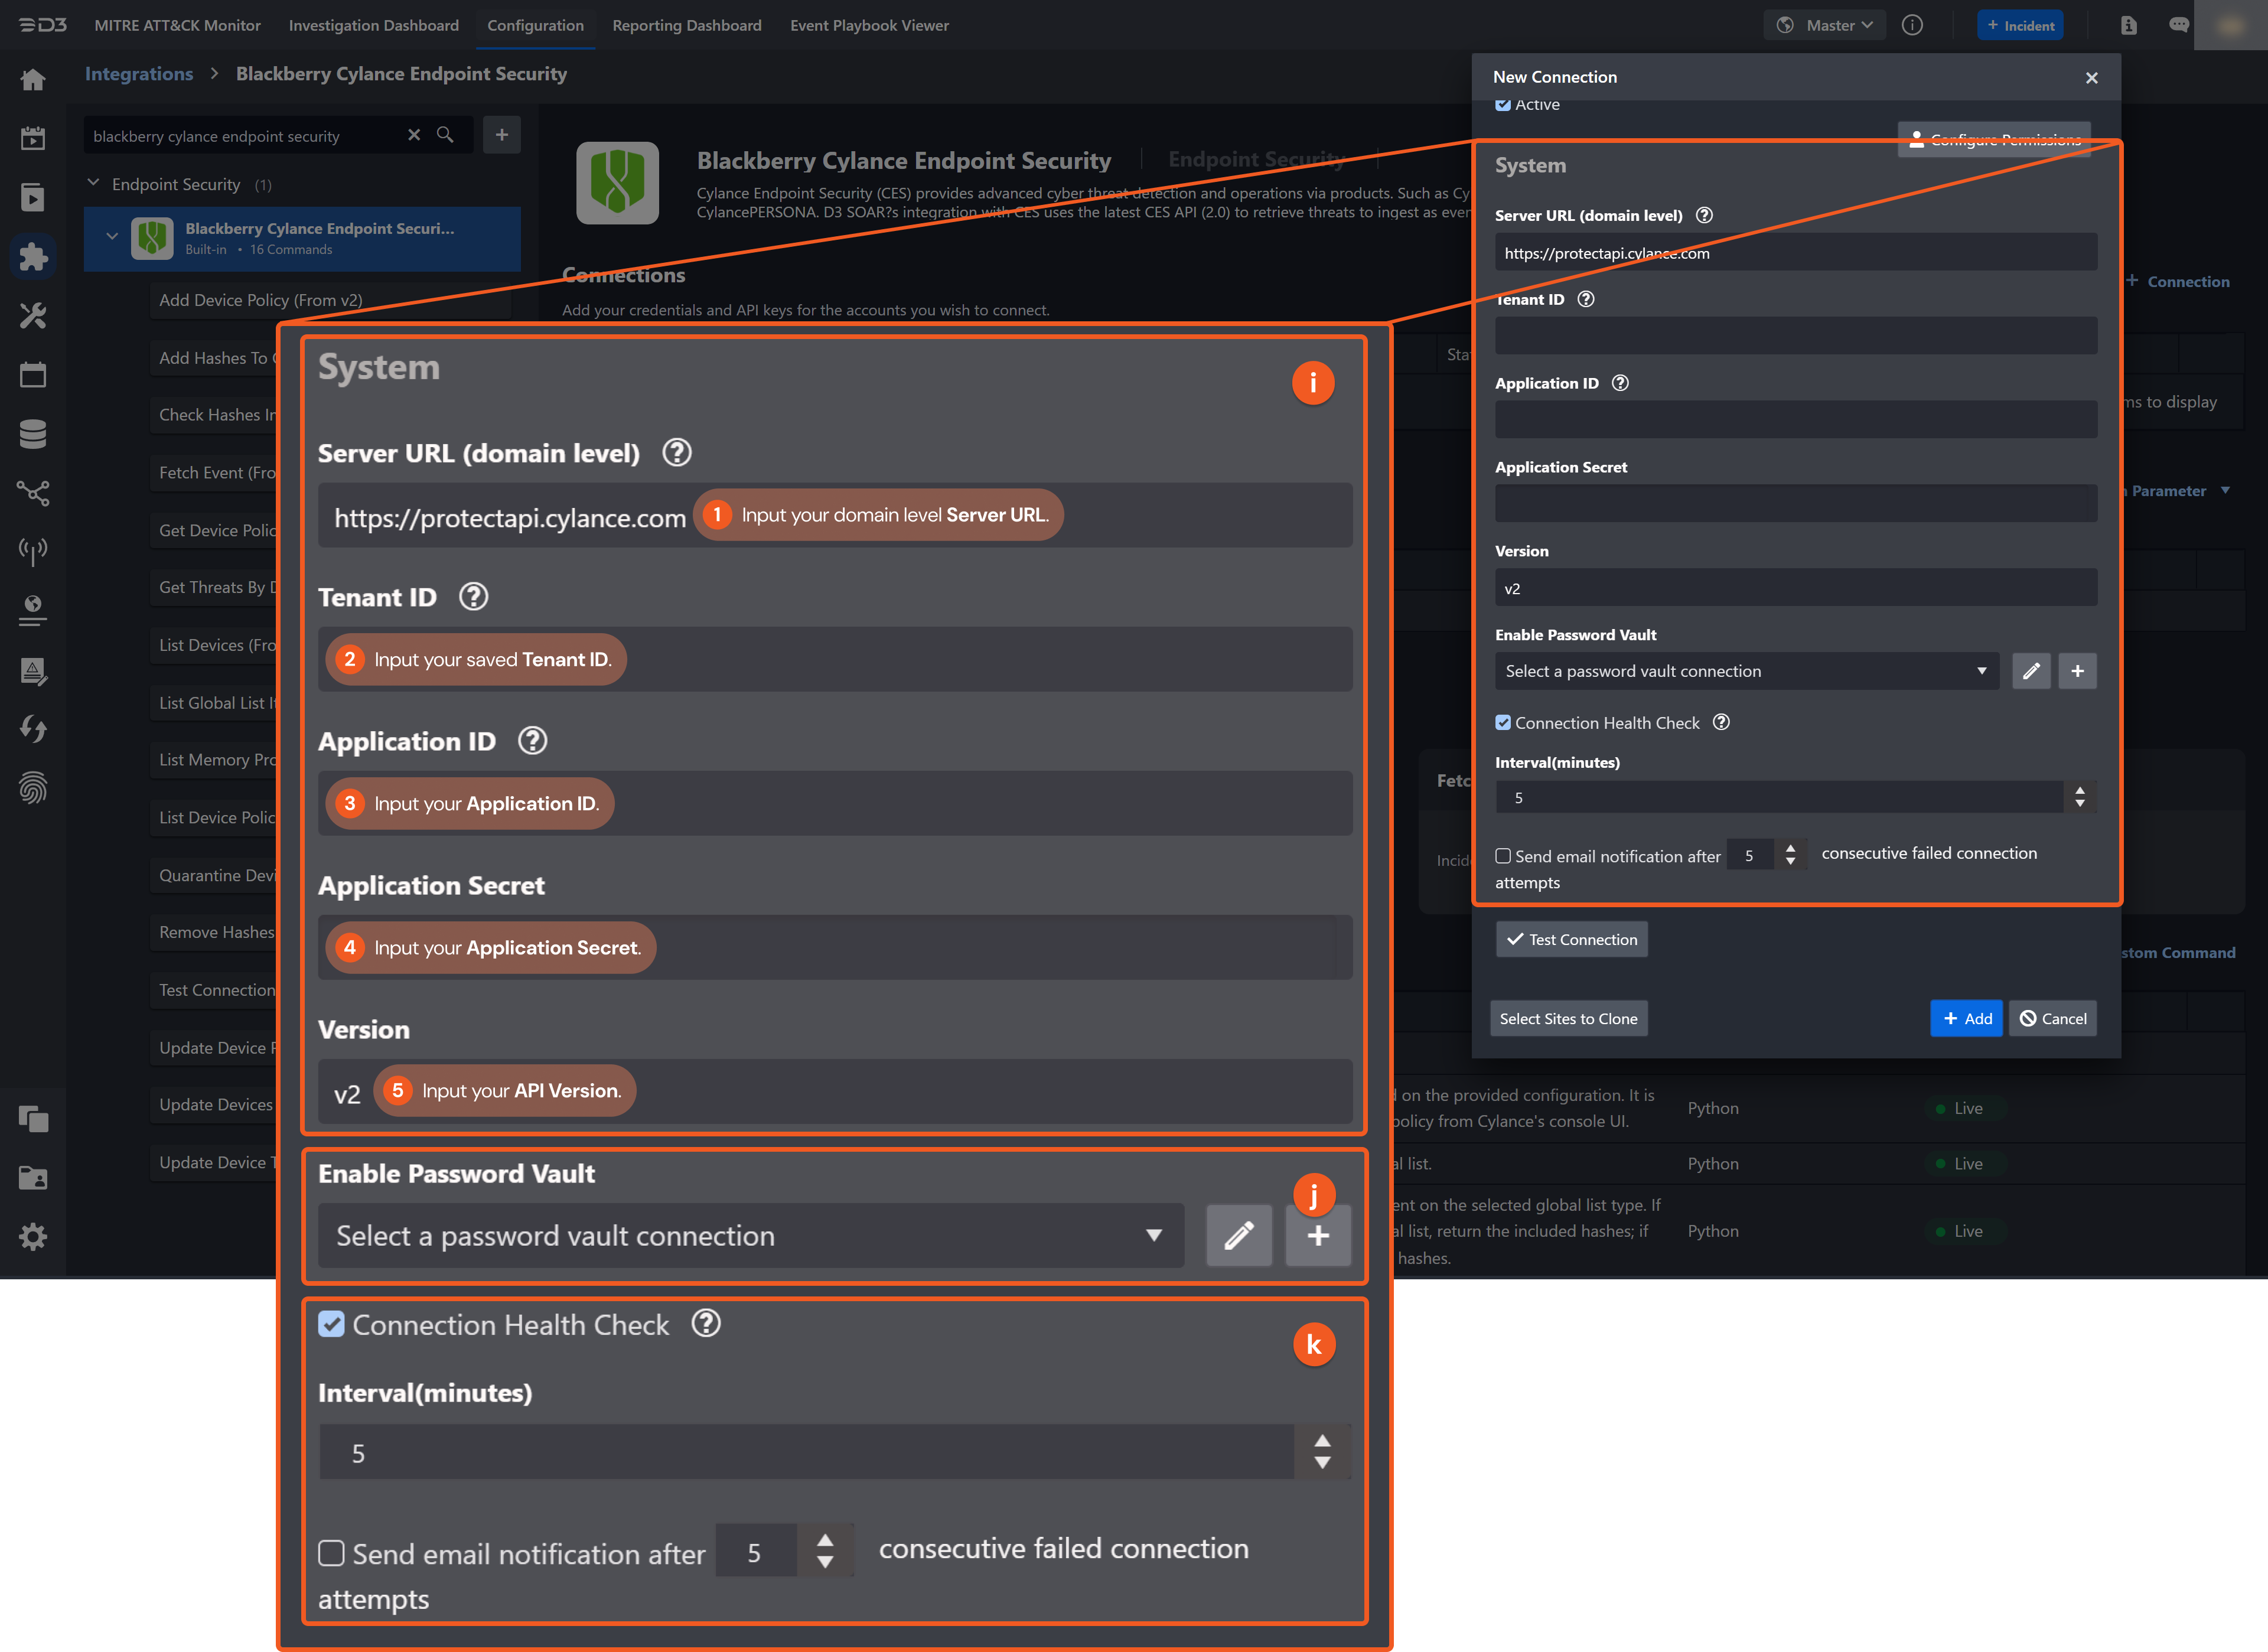Select the Integrations puzzle icon in the sidebar
The image size is (2268, 1652).
pos(33,256)
